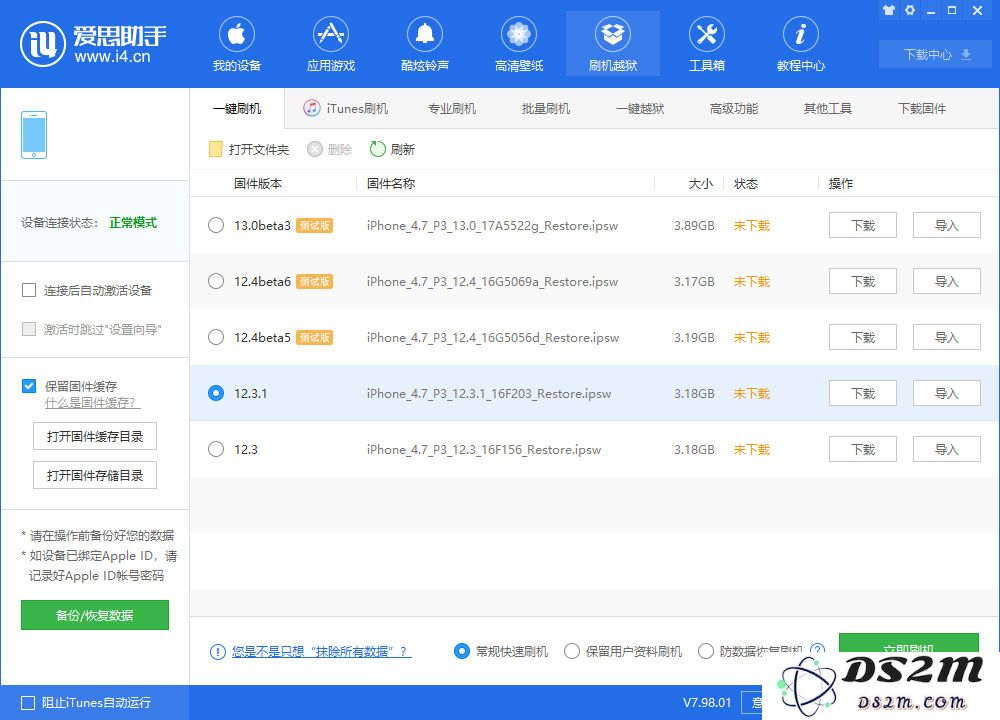Import firmware for 12.4beta6 row
This screenshot has width=1000, height=720.
coord(946,281)
